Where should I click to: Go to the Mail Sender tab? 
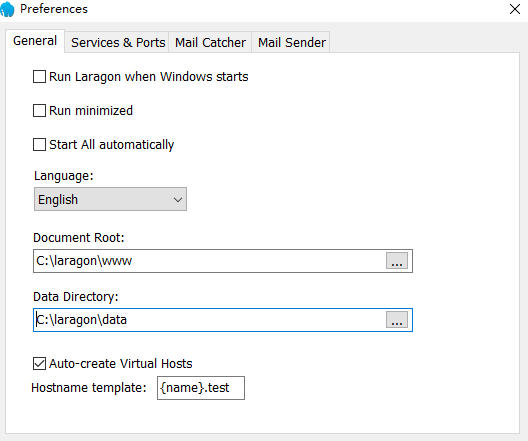[x=292, y=42]
